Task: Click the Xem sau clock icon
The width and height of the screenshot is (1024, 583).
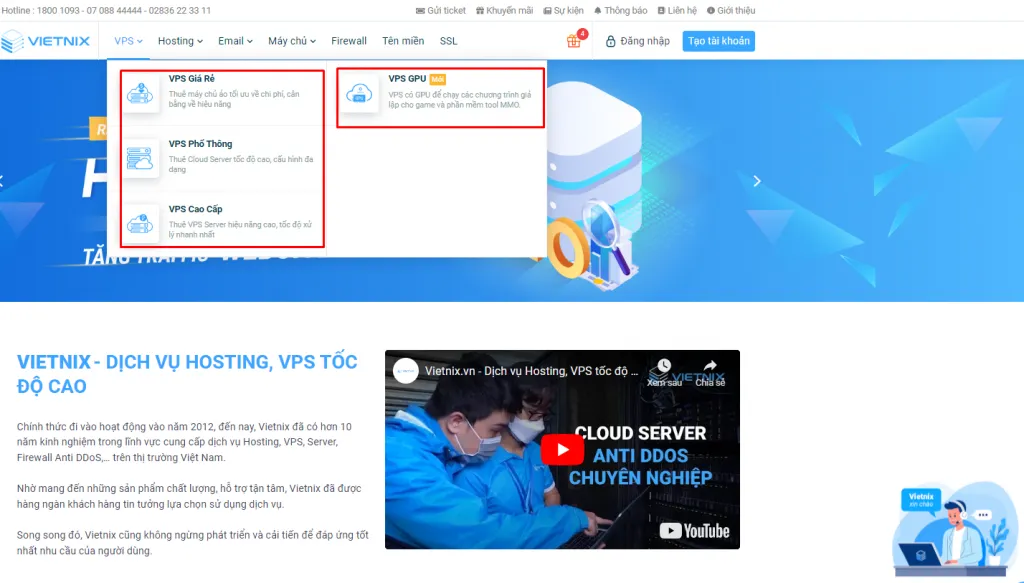Action: point(664,366)
